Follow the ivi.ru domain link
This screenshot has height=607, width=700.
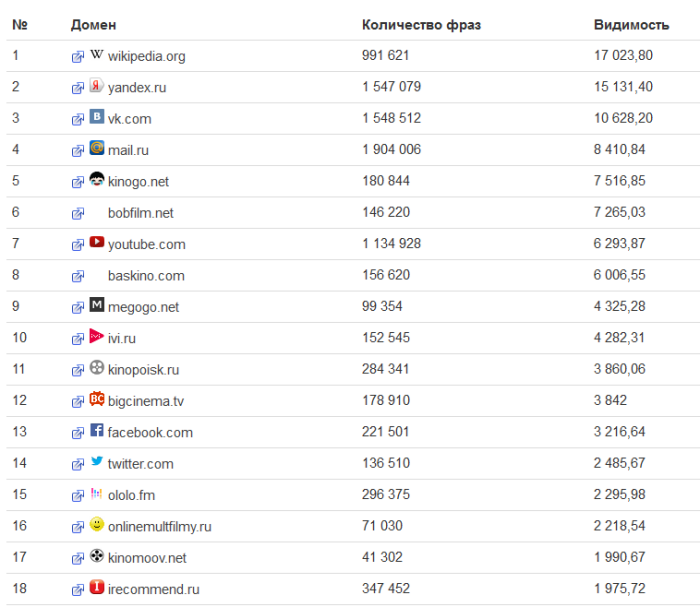pos(122,339)
